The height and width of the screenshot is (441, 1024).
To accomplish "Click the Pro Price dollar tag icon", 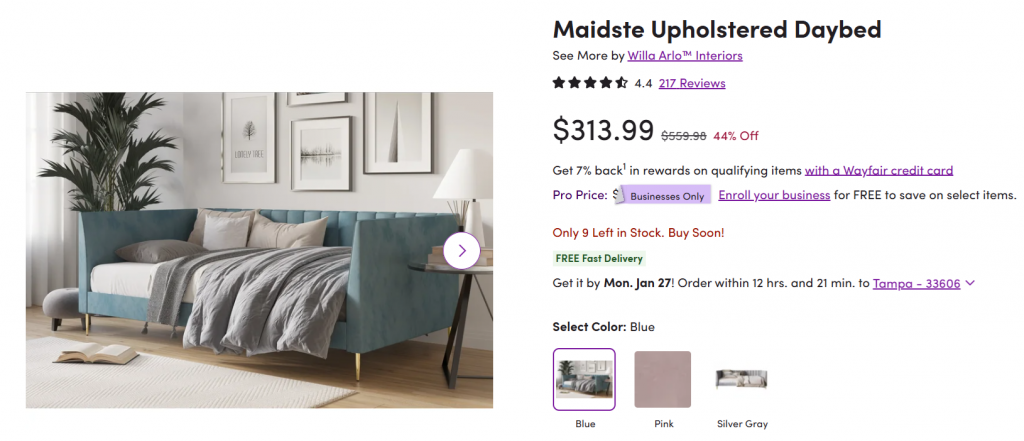I will point(618,195).
